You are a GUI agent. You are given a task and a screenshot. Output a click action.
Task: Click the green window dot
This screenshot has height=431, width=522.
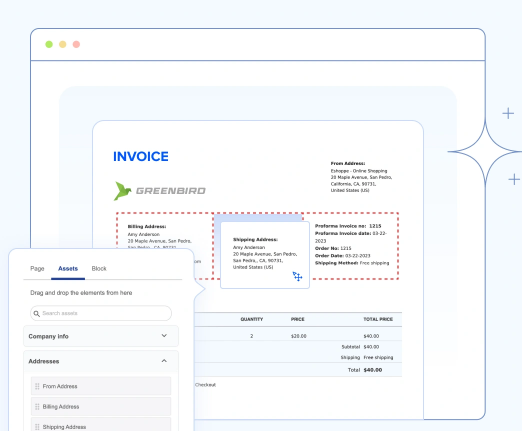coord(49,44)
